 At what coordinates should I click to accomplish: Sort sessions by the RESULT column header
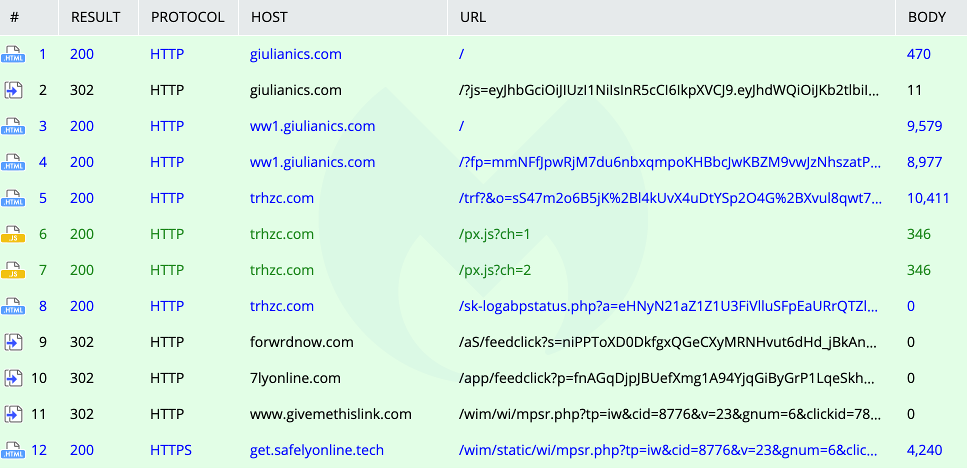[95, 18]
